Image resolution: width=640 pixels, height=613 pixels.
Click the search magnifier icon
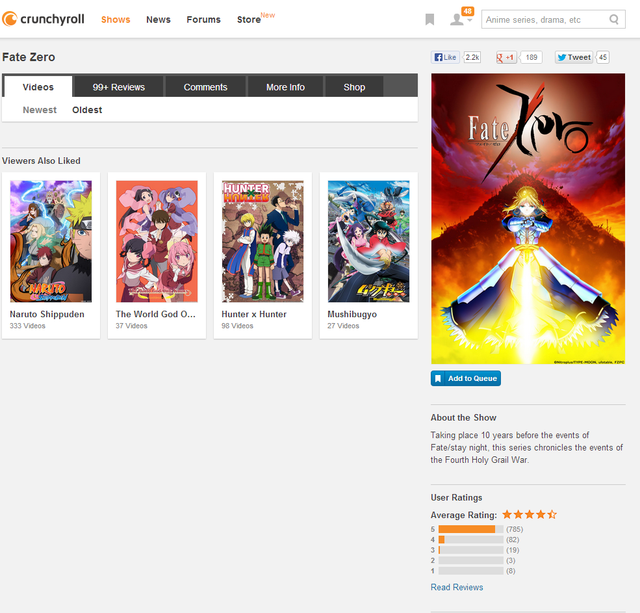(x=614, y=19)
